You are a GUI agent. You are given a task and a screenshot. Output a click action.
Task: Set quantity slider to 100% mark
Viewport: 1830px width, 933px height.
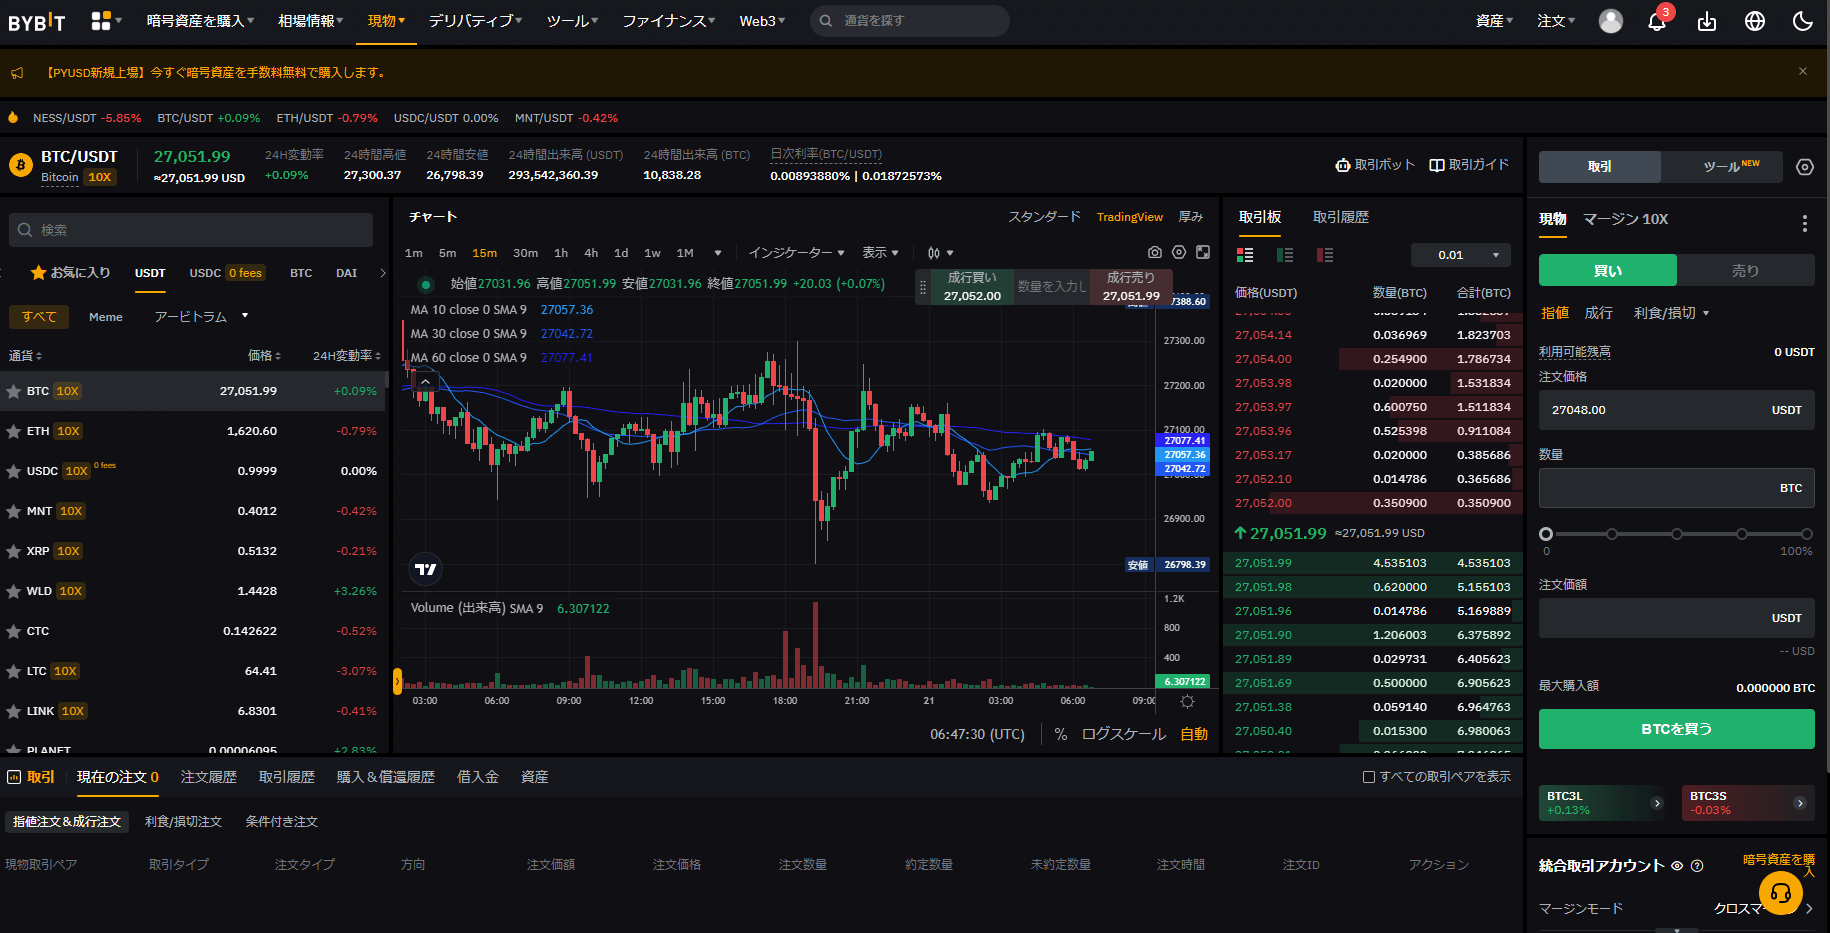1807,534
